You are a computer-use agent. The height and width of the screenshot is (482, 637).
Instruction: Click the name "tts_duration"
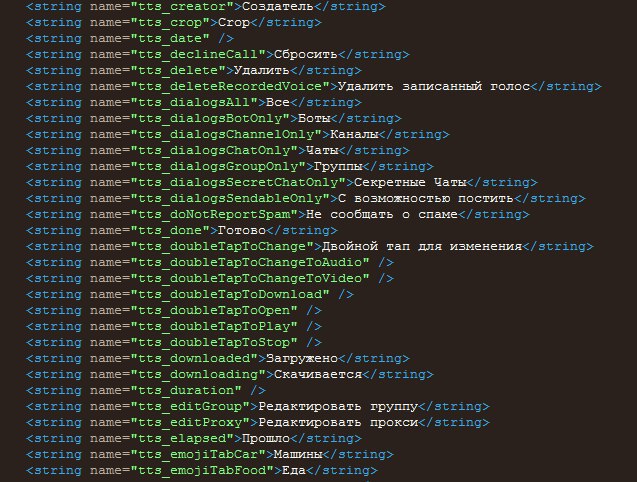click(186, 391)
